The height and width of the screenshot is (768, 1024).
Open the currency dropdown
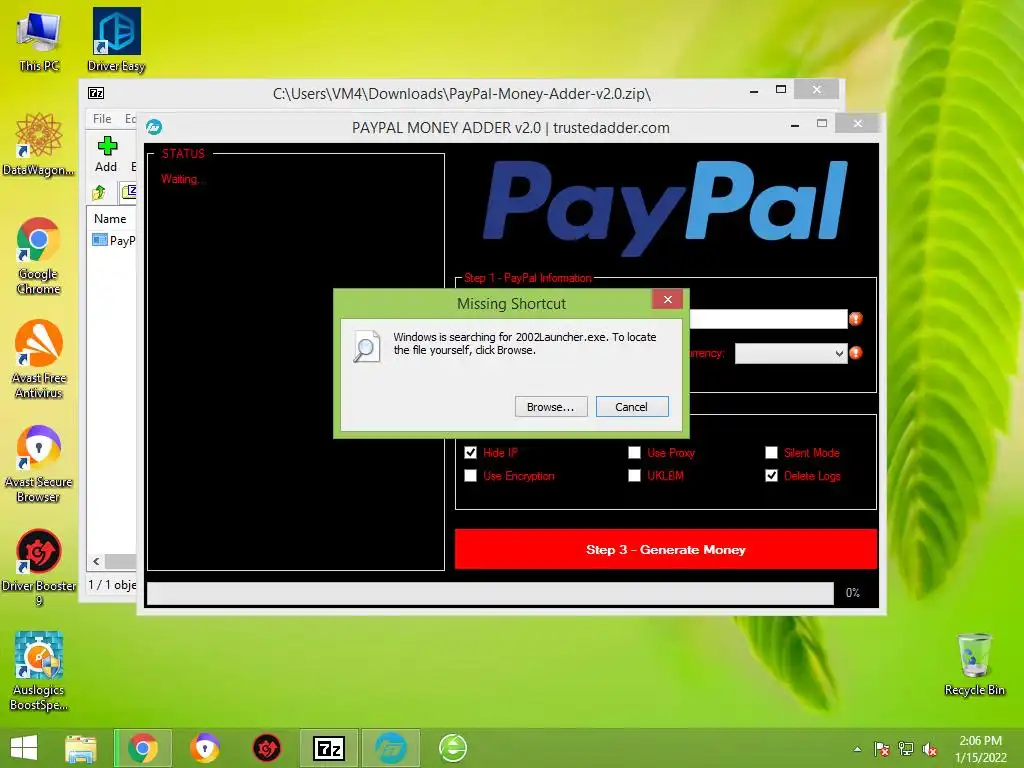pyautogui.click(x=791, y=353)
